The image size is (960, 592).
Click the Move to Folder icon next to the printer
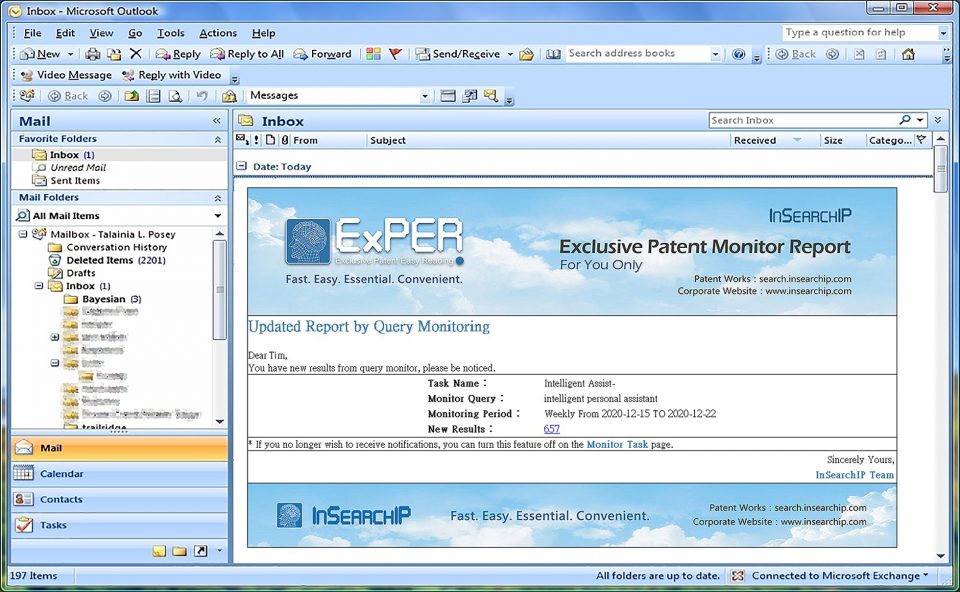[114, 54]
